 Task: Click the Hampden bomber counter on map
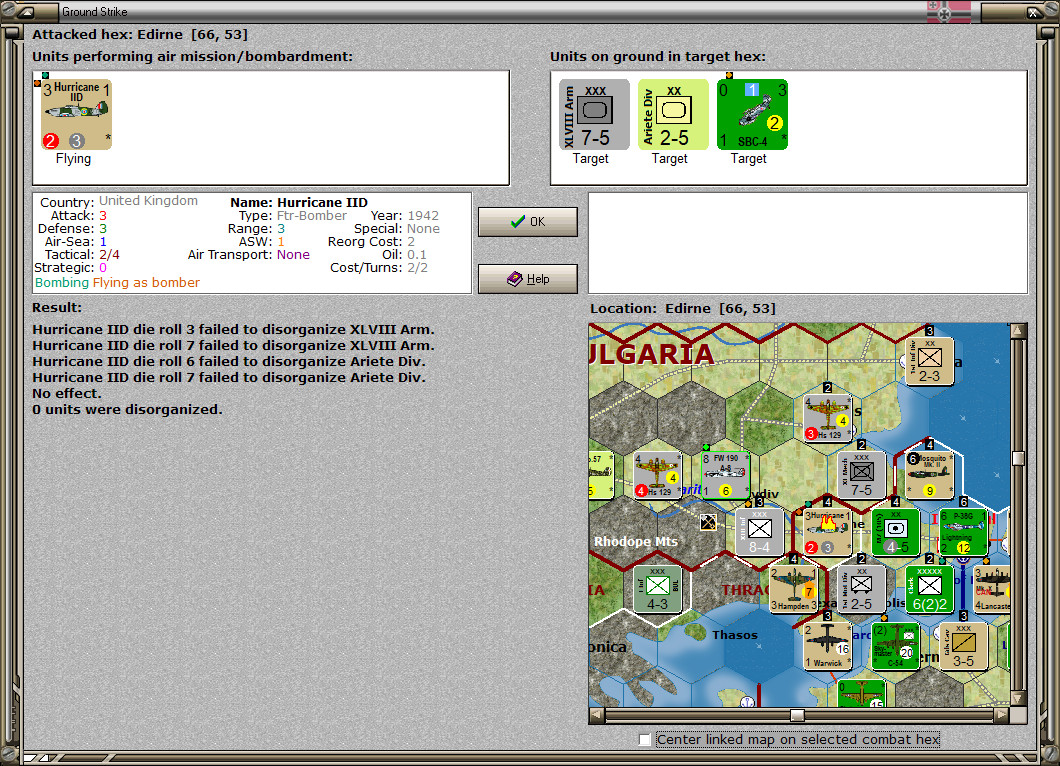coord(794,589)
